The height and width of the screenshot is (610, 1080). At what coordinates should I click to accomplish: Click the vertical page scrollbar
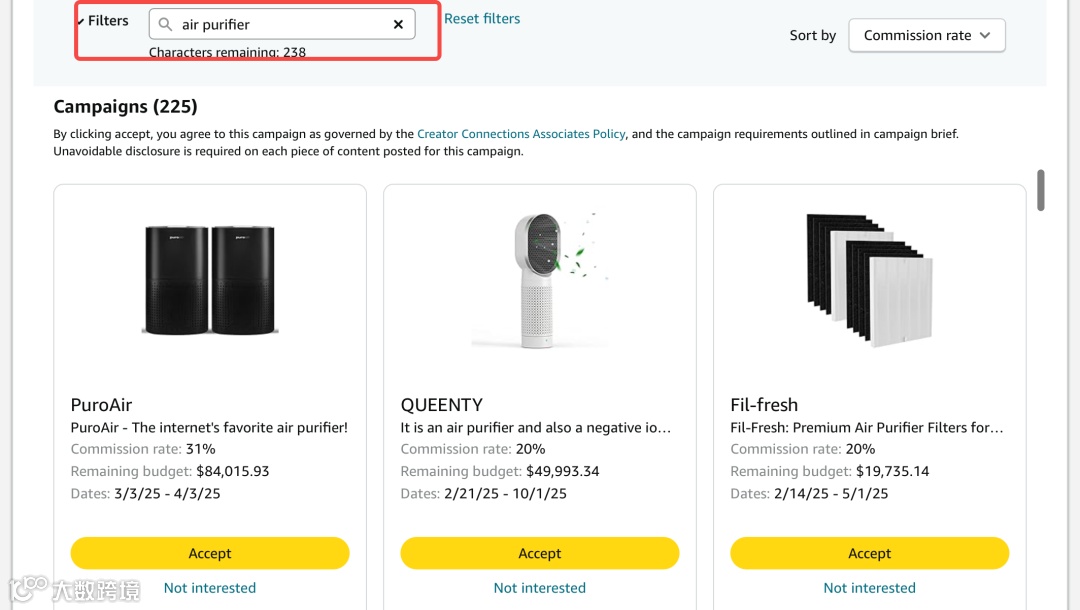pos(1041,190)
